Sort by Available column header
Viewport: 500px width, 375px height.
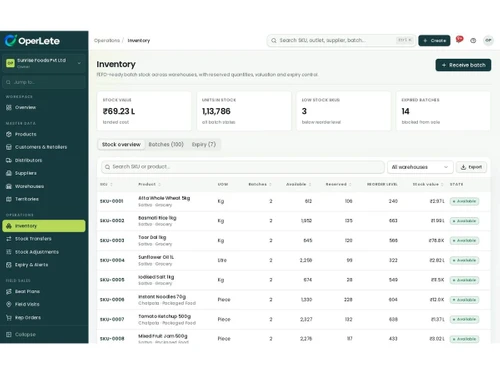[299, 184]
